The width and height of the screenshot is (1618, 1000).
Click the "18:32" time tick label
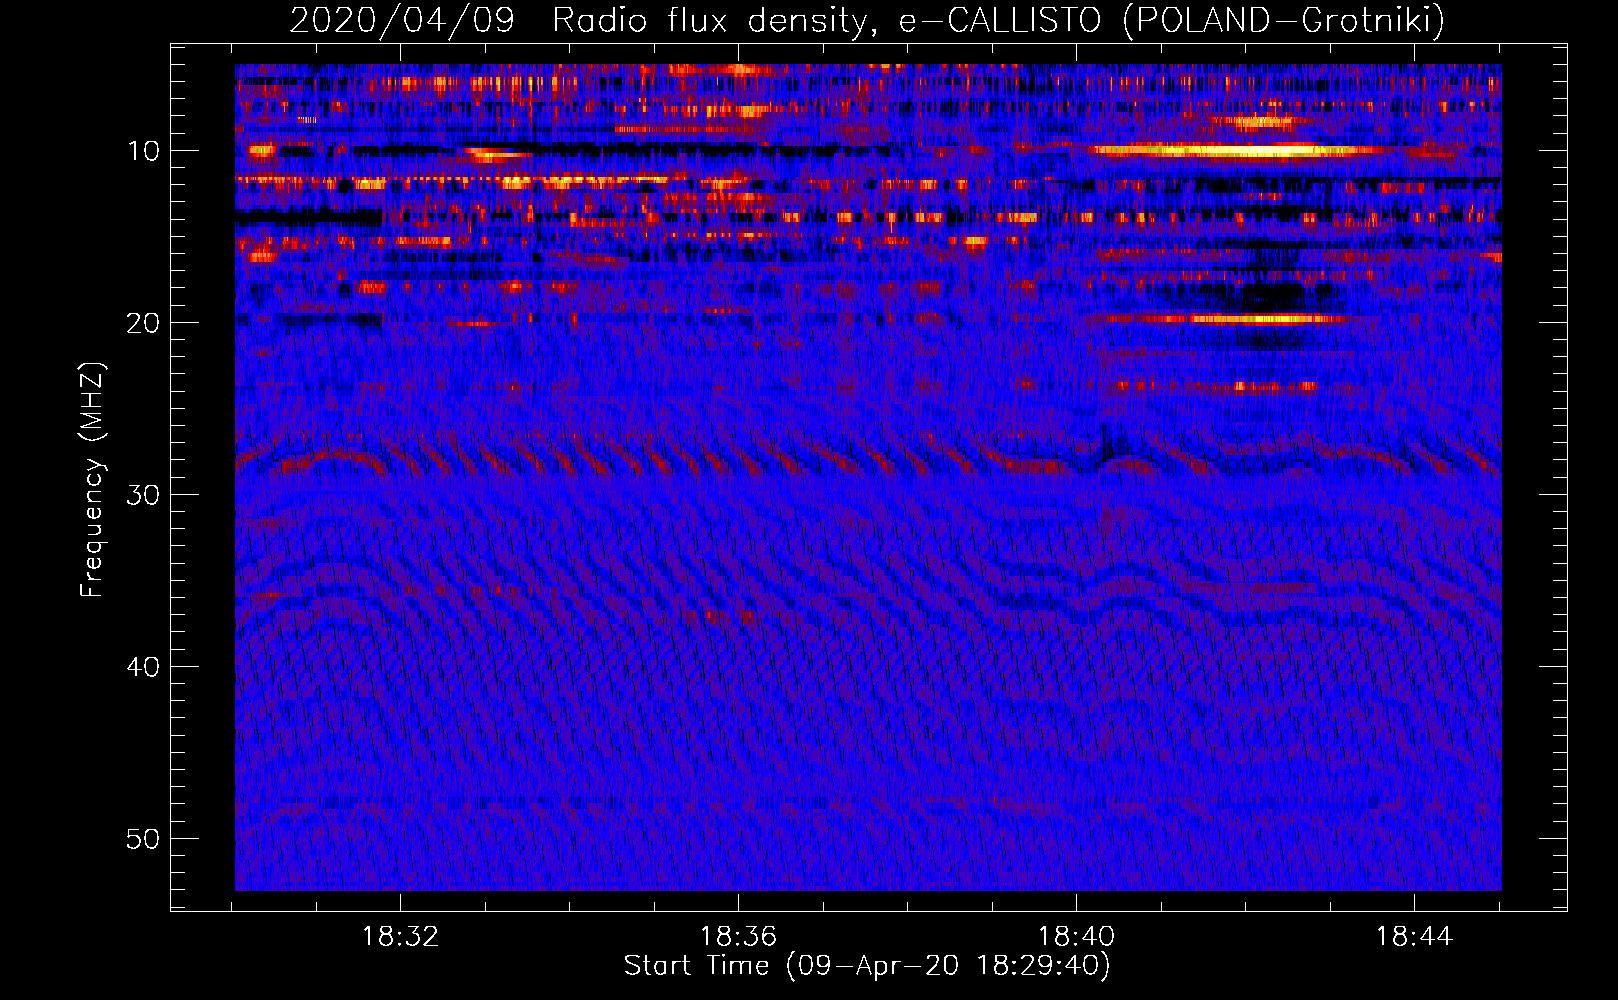pyautogui.click(x=400, y=937)
